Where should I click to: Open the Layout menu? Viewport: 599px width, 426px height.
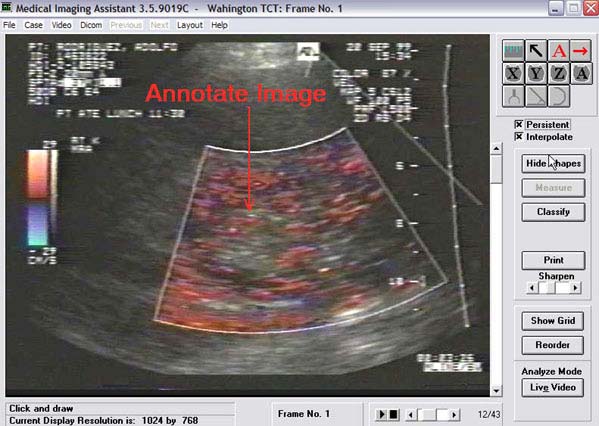(x=189, y=25)
